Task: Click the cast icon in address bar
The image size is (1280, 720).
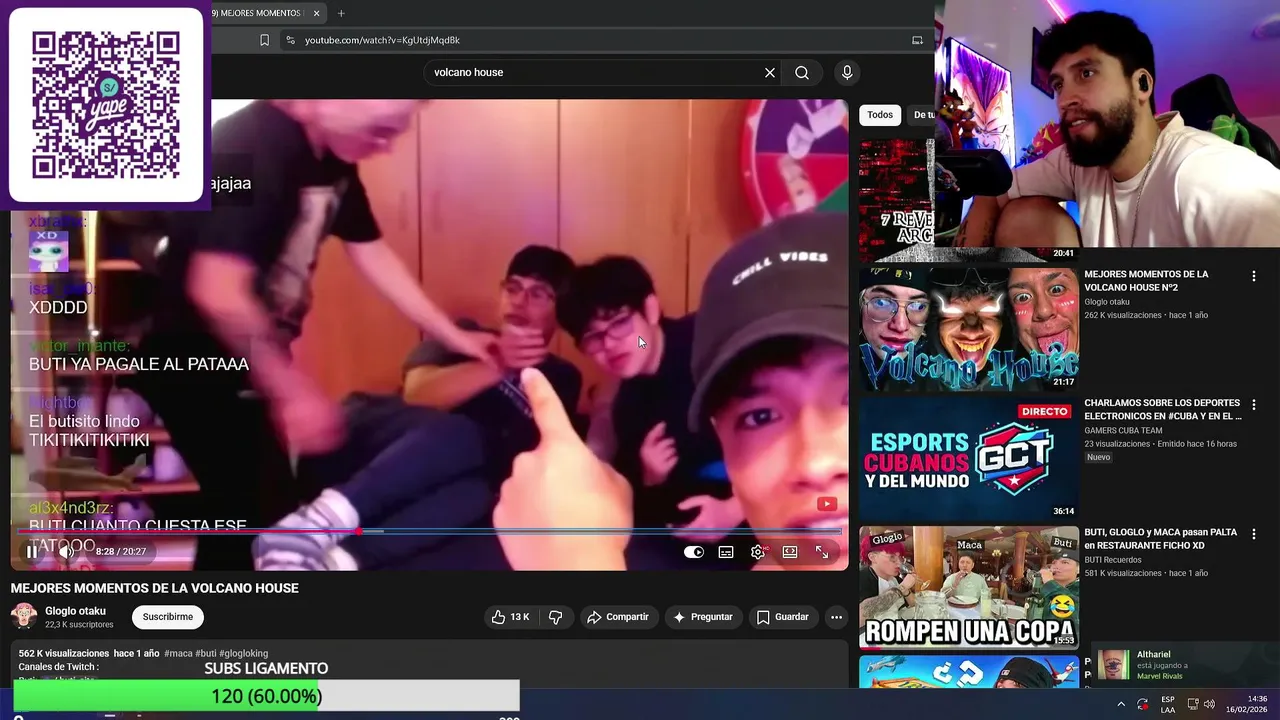Action: pos(917,40)
